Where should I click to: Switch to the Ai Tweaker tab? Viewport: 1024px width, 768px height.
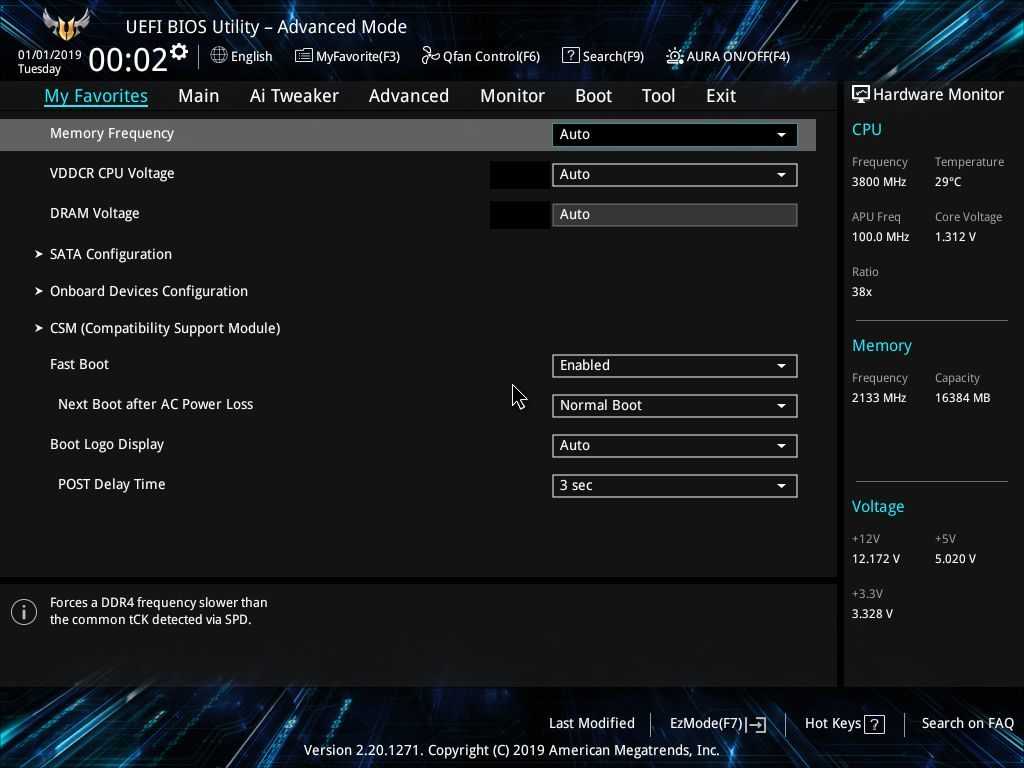tap(294, 96)
